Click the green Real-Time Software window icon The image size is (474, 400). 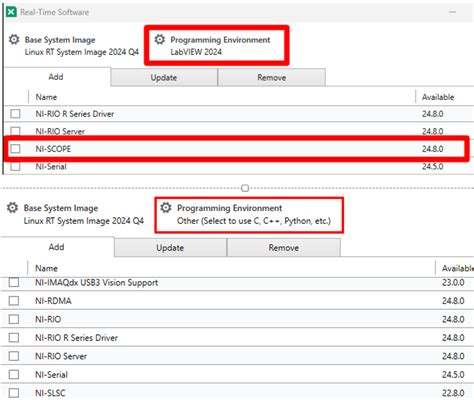coord(11,12)
